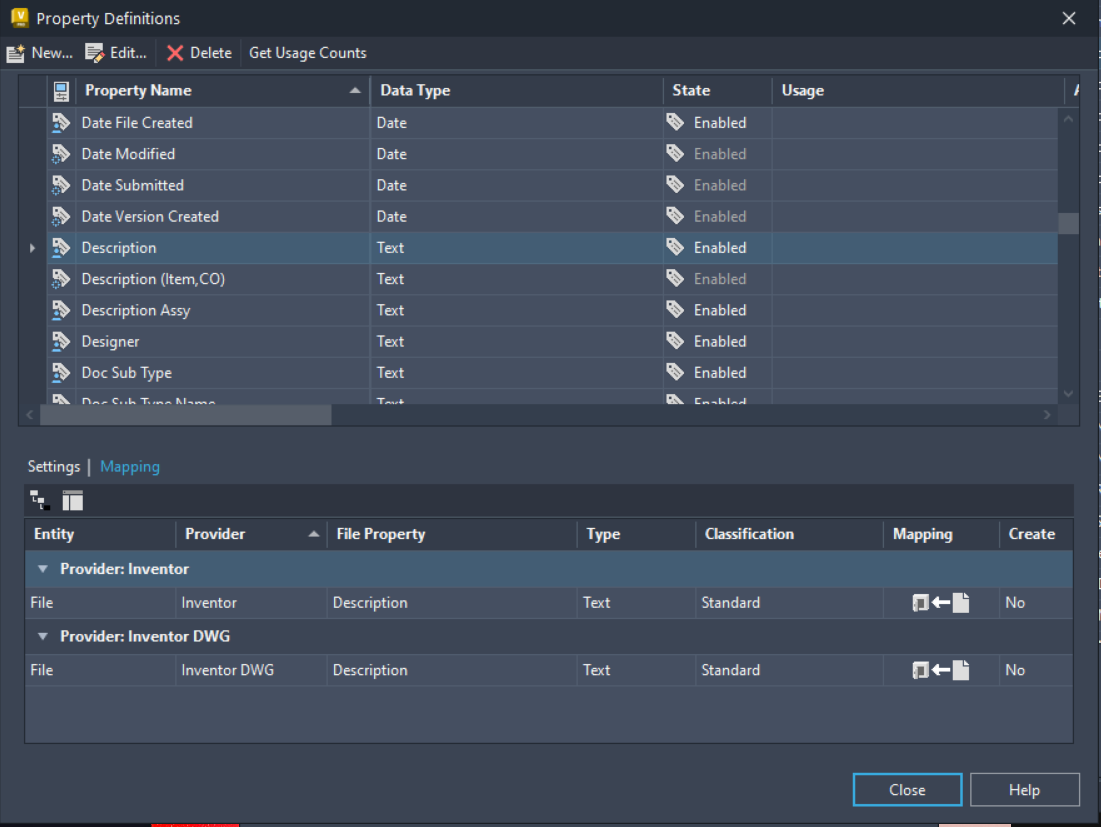Click the property icon beside Description
Viewport: 1101px width, 827px height.
(61, 247)
